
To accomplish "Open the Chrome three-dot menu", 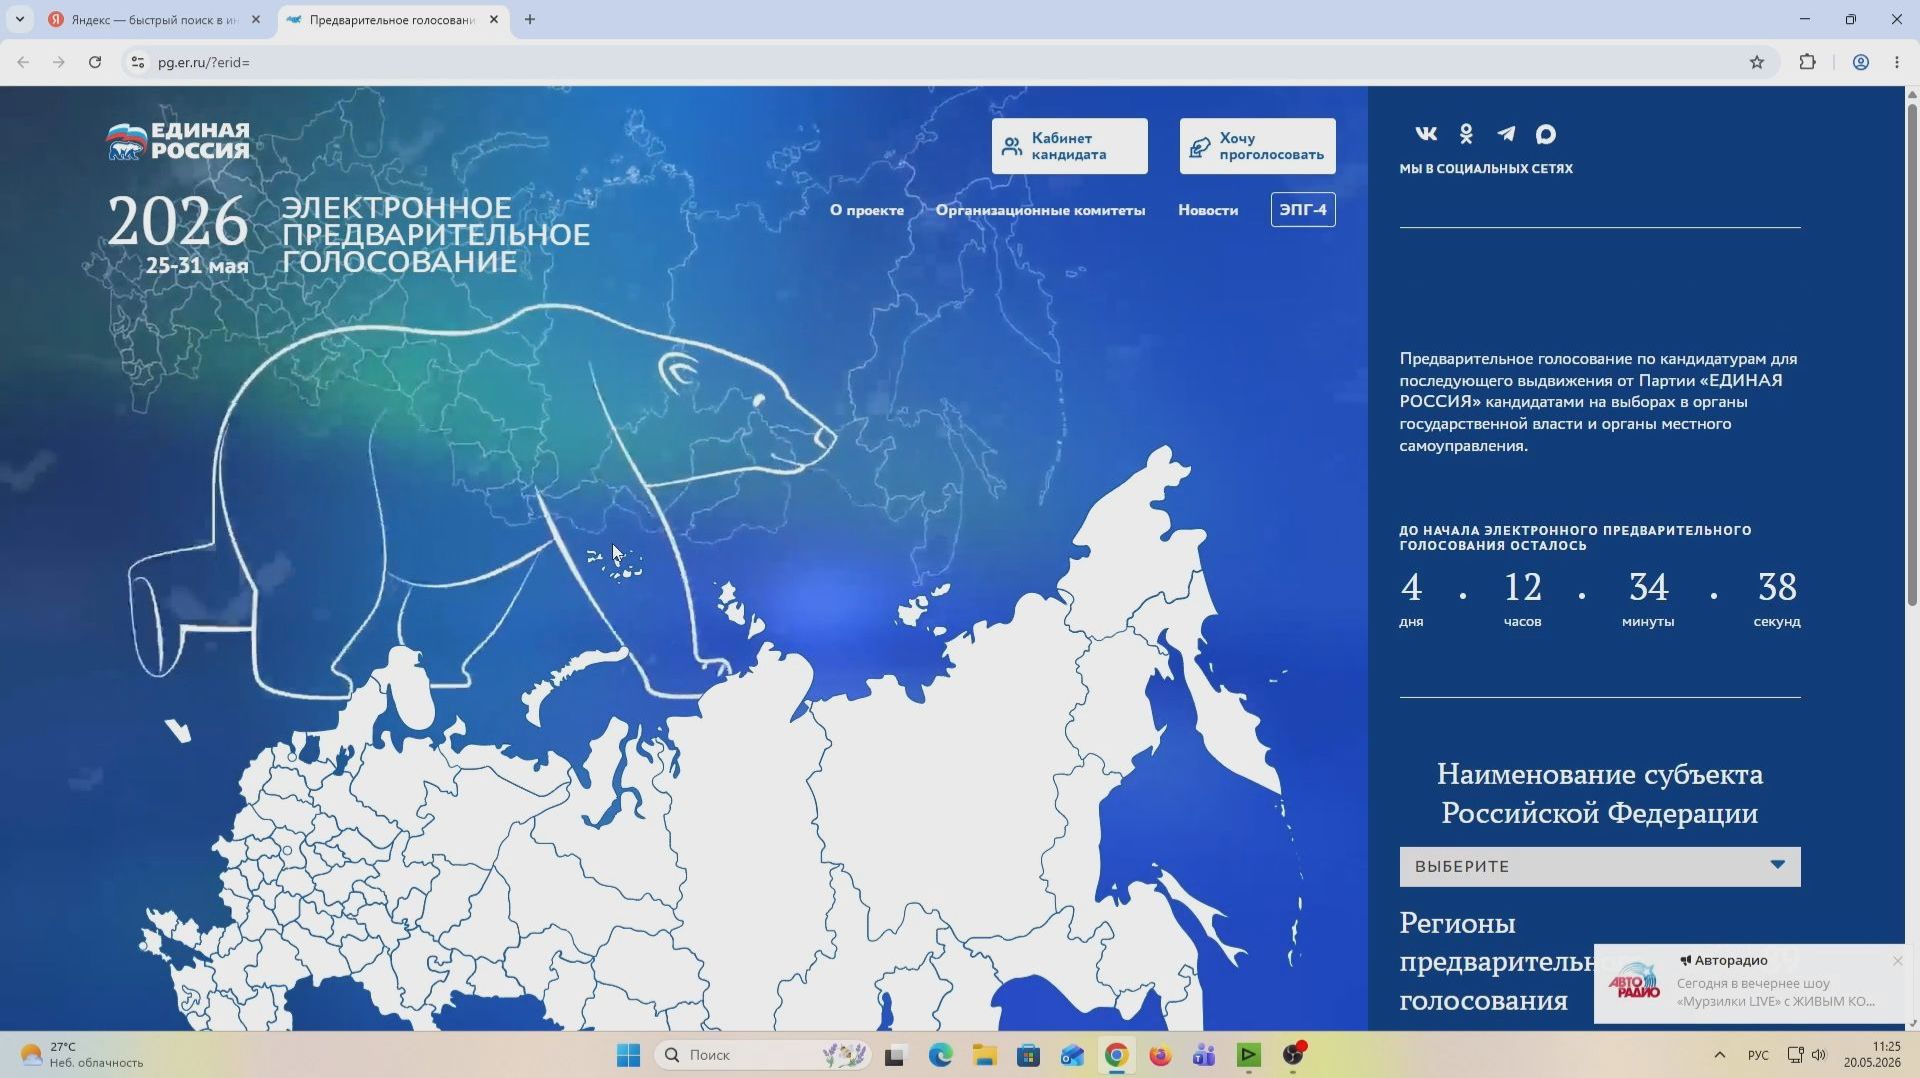I will click(x=1897, y=62).
